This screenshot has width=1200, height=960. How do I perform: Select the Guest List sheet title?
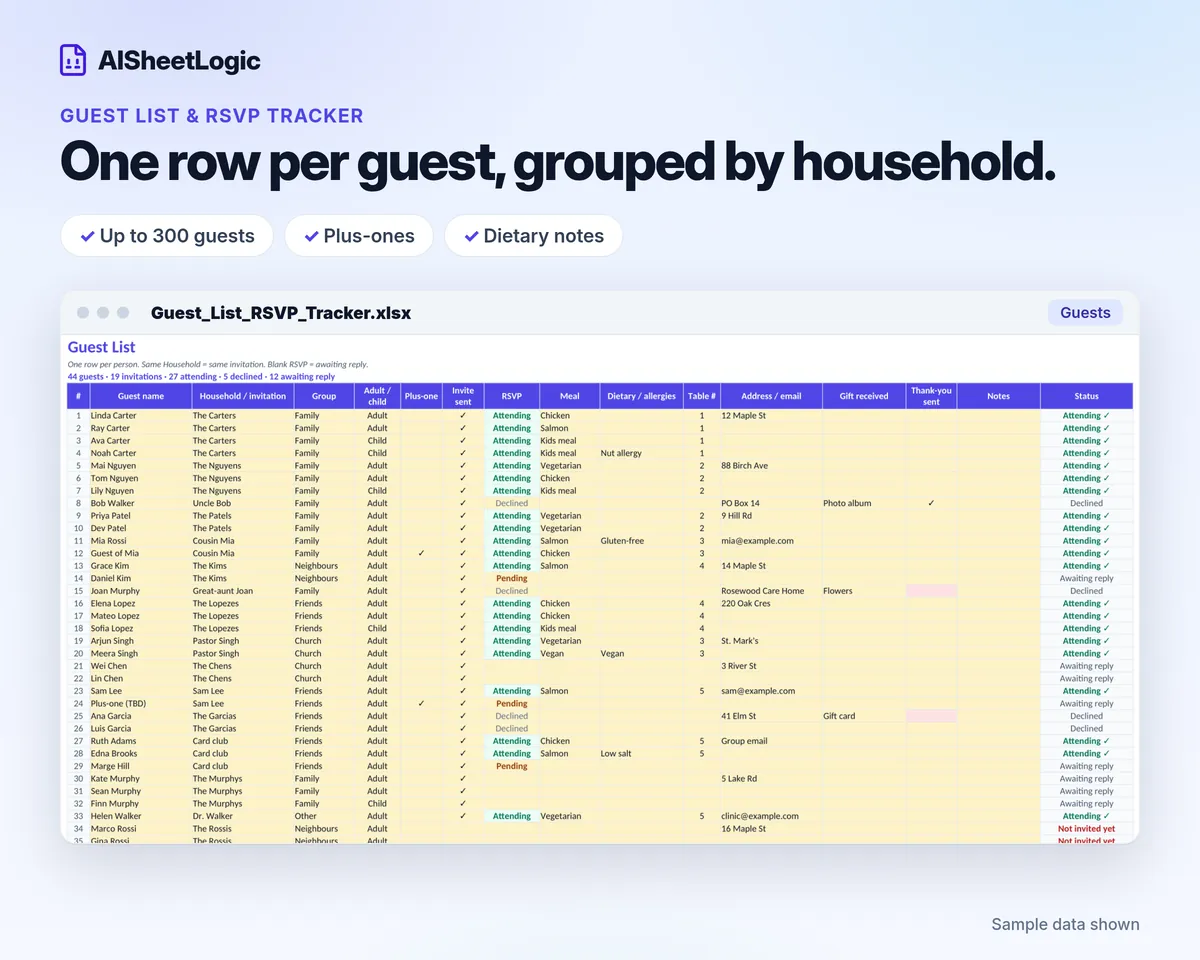[101, 347]
